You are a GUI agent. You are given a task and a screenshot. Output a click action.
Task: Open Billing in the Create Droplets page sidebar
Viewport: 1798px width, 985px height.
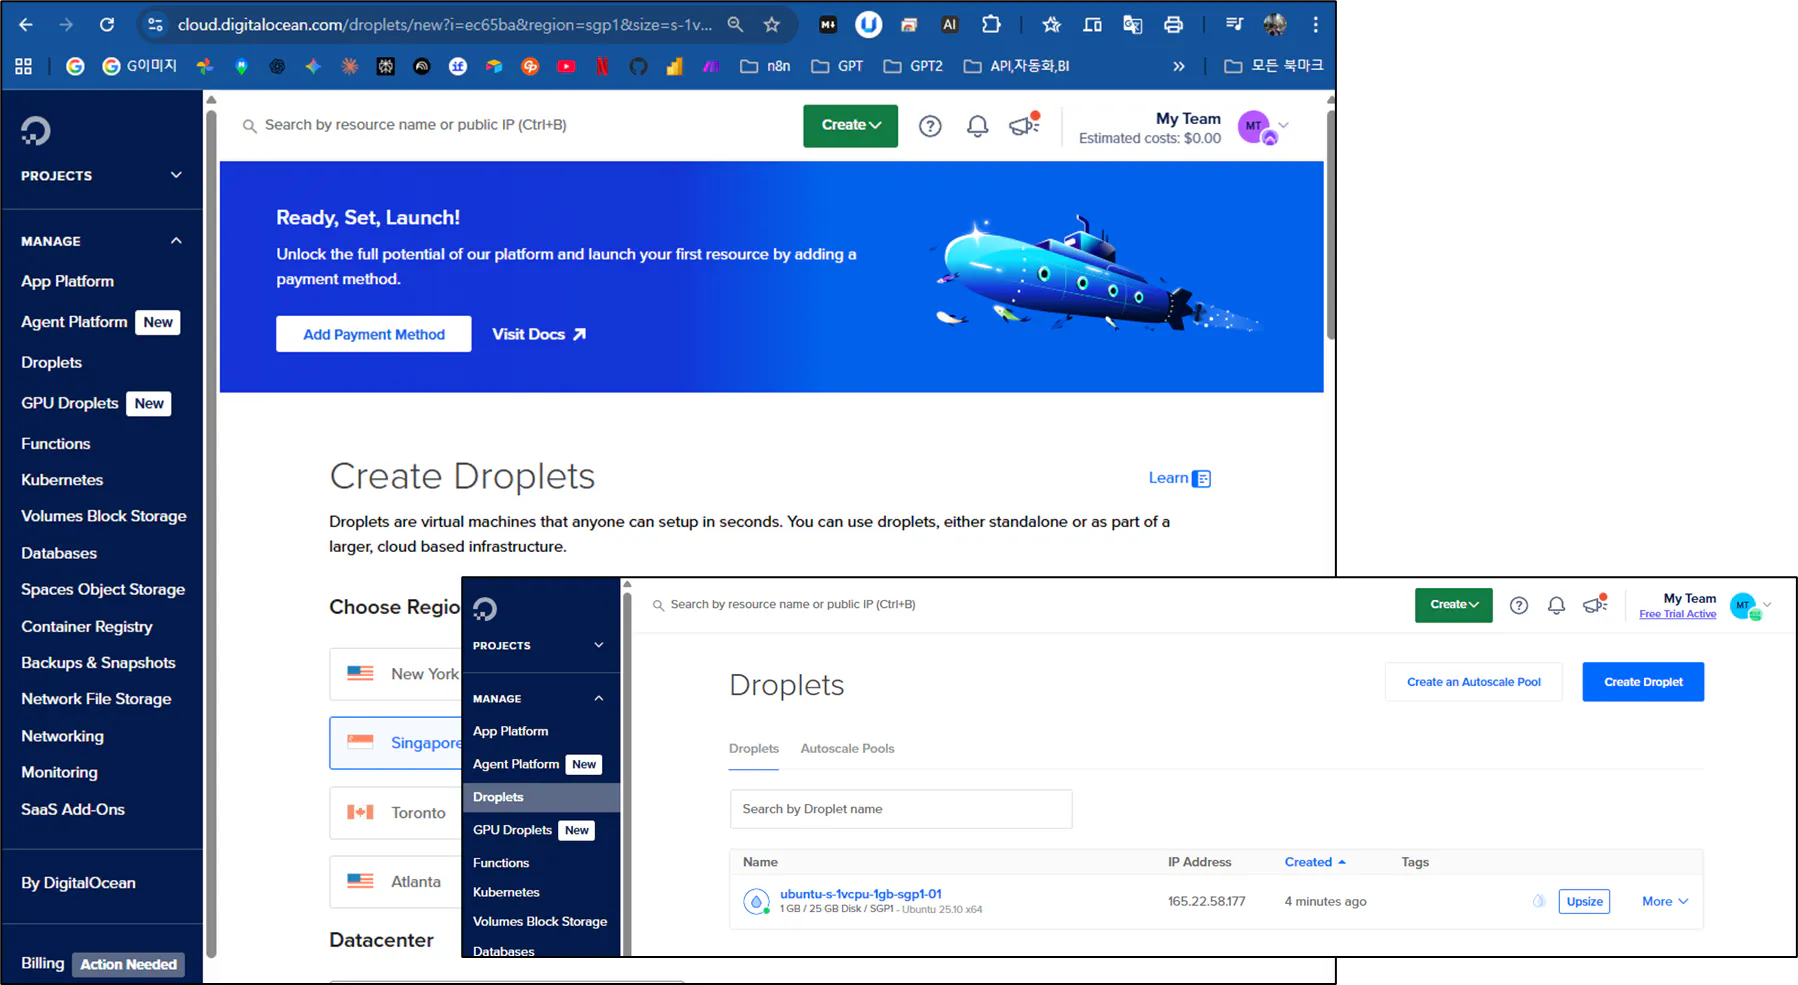point(43,964)
